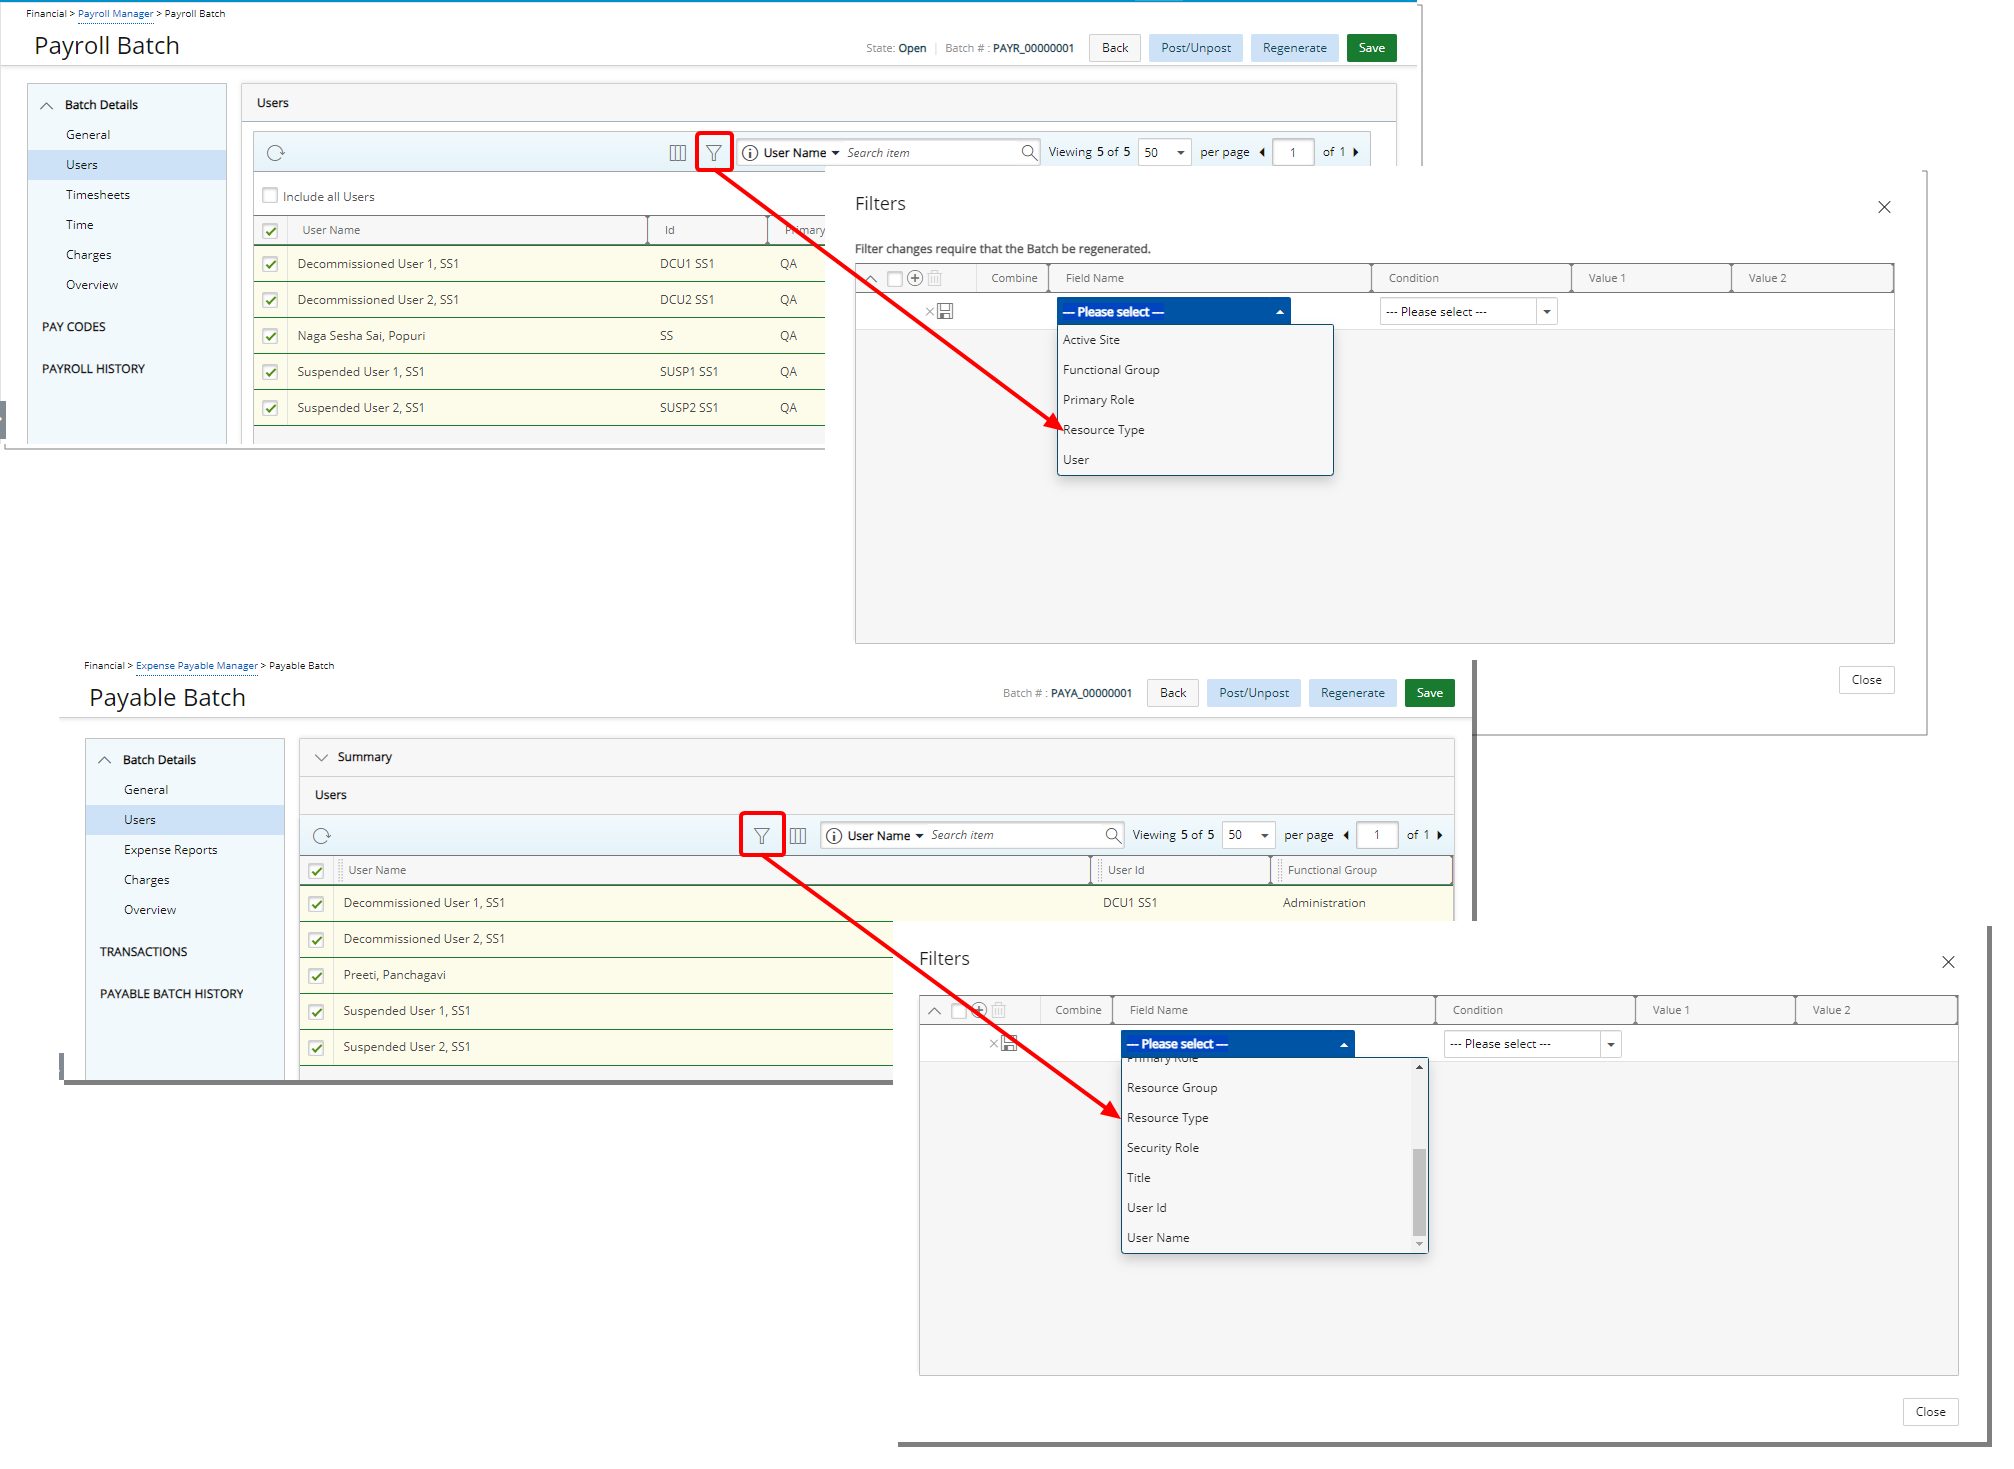Delete filter rows with trash icon in upper Filters dialog
This screenshot has height=1469, width=2014.
(934, 278)
